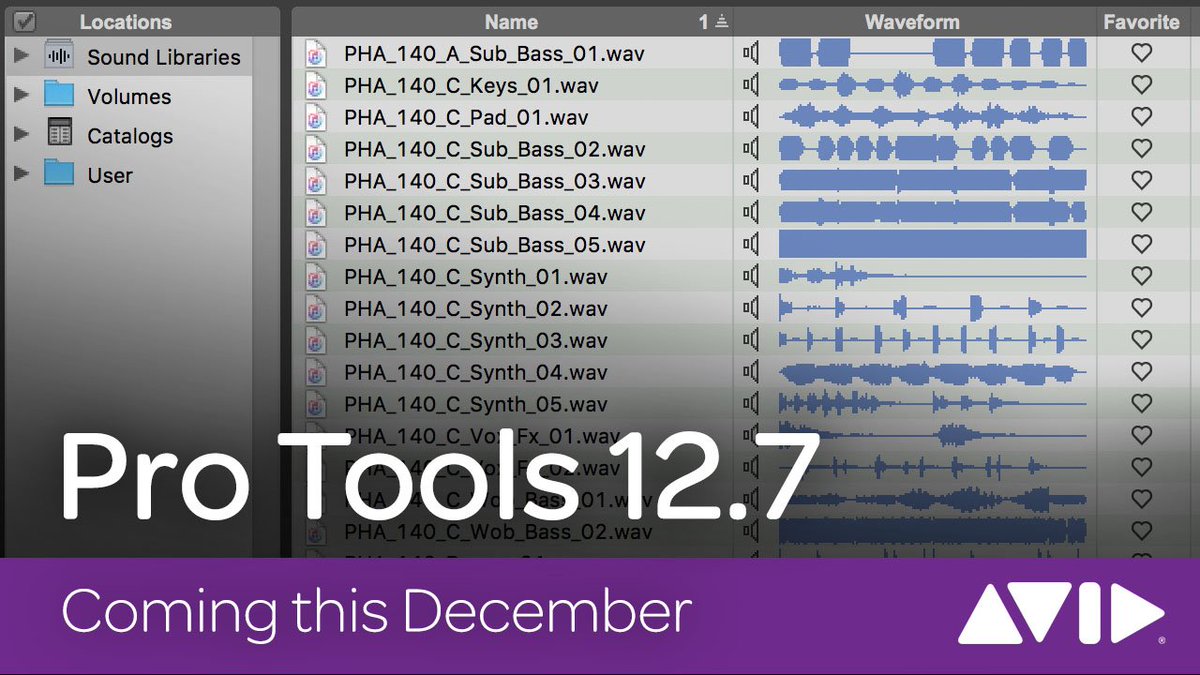The image size is (1200, 675).
Task: Preview PHA_140_A_Sub_Bass_01.wav with its speaker icon
Action: pos(751,53)
